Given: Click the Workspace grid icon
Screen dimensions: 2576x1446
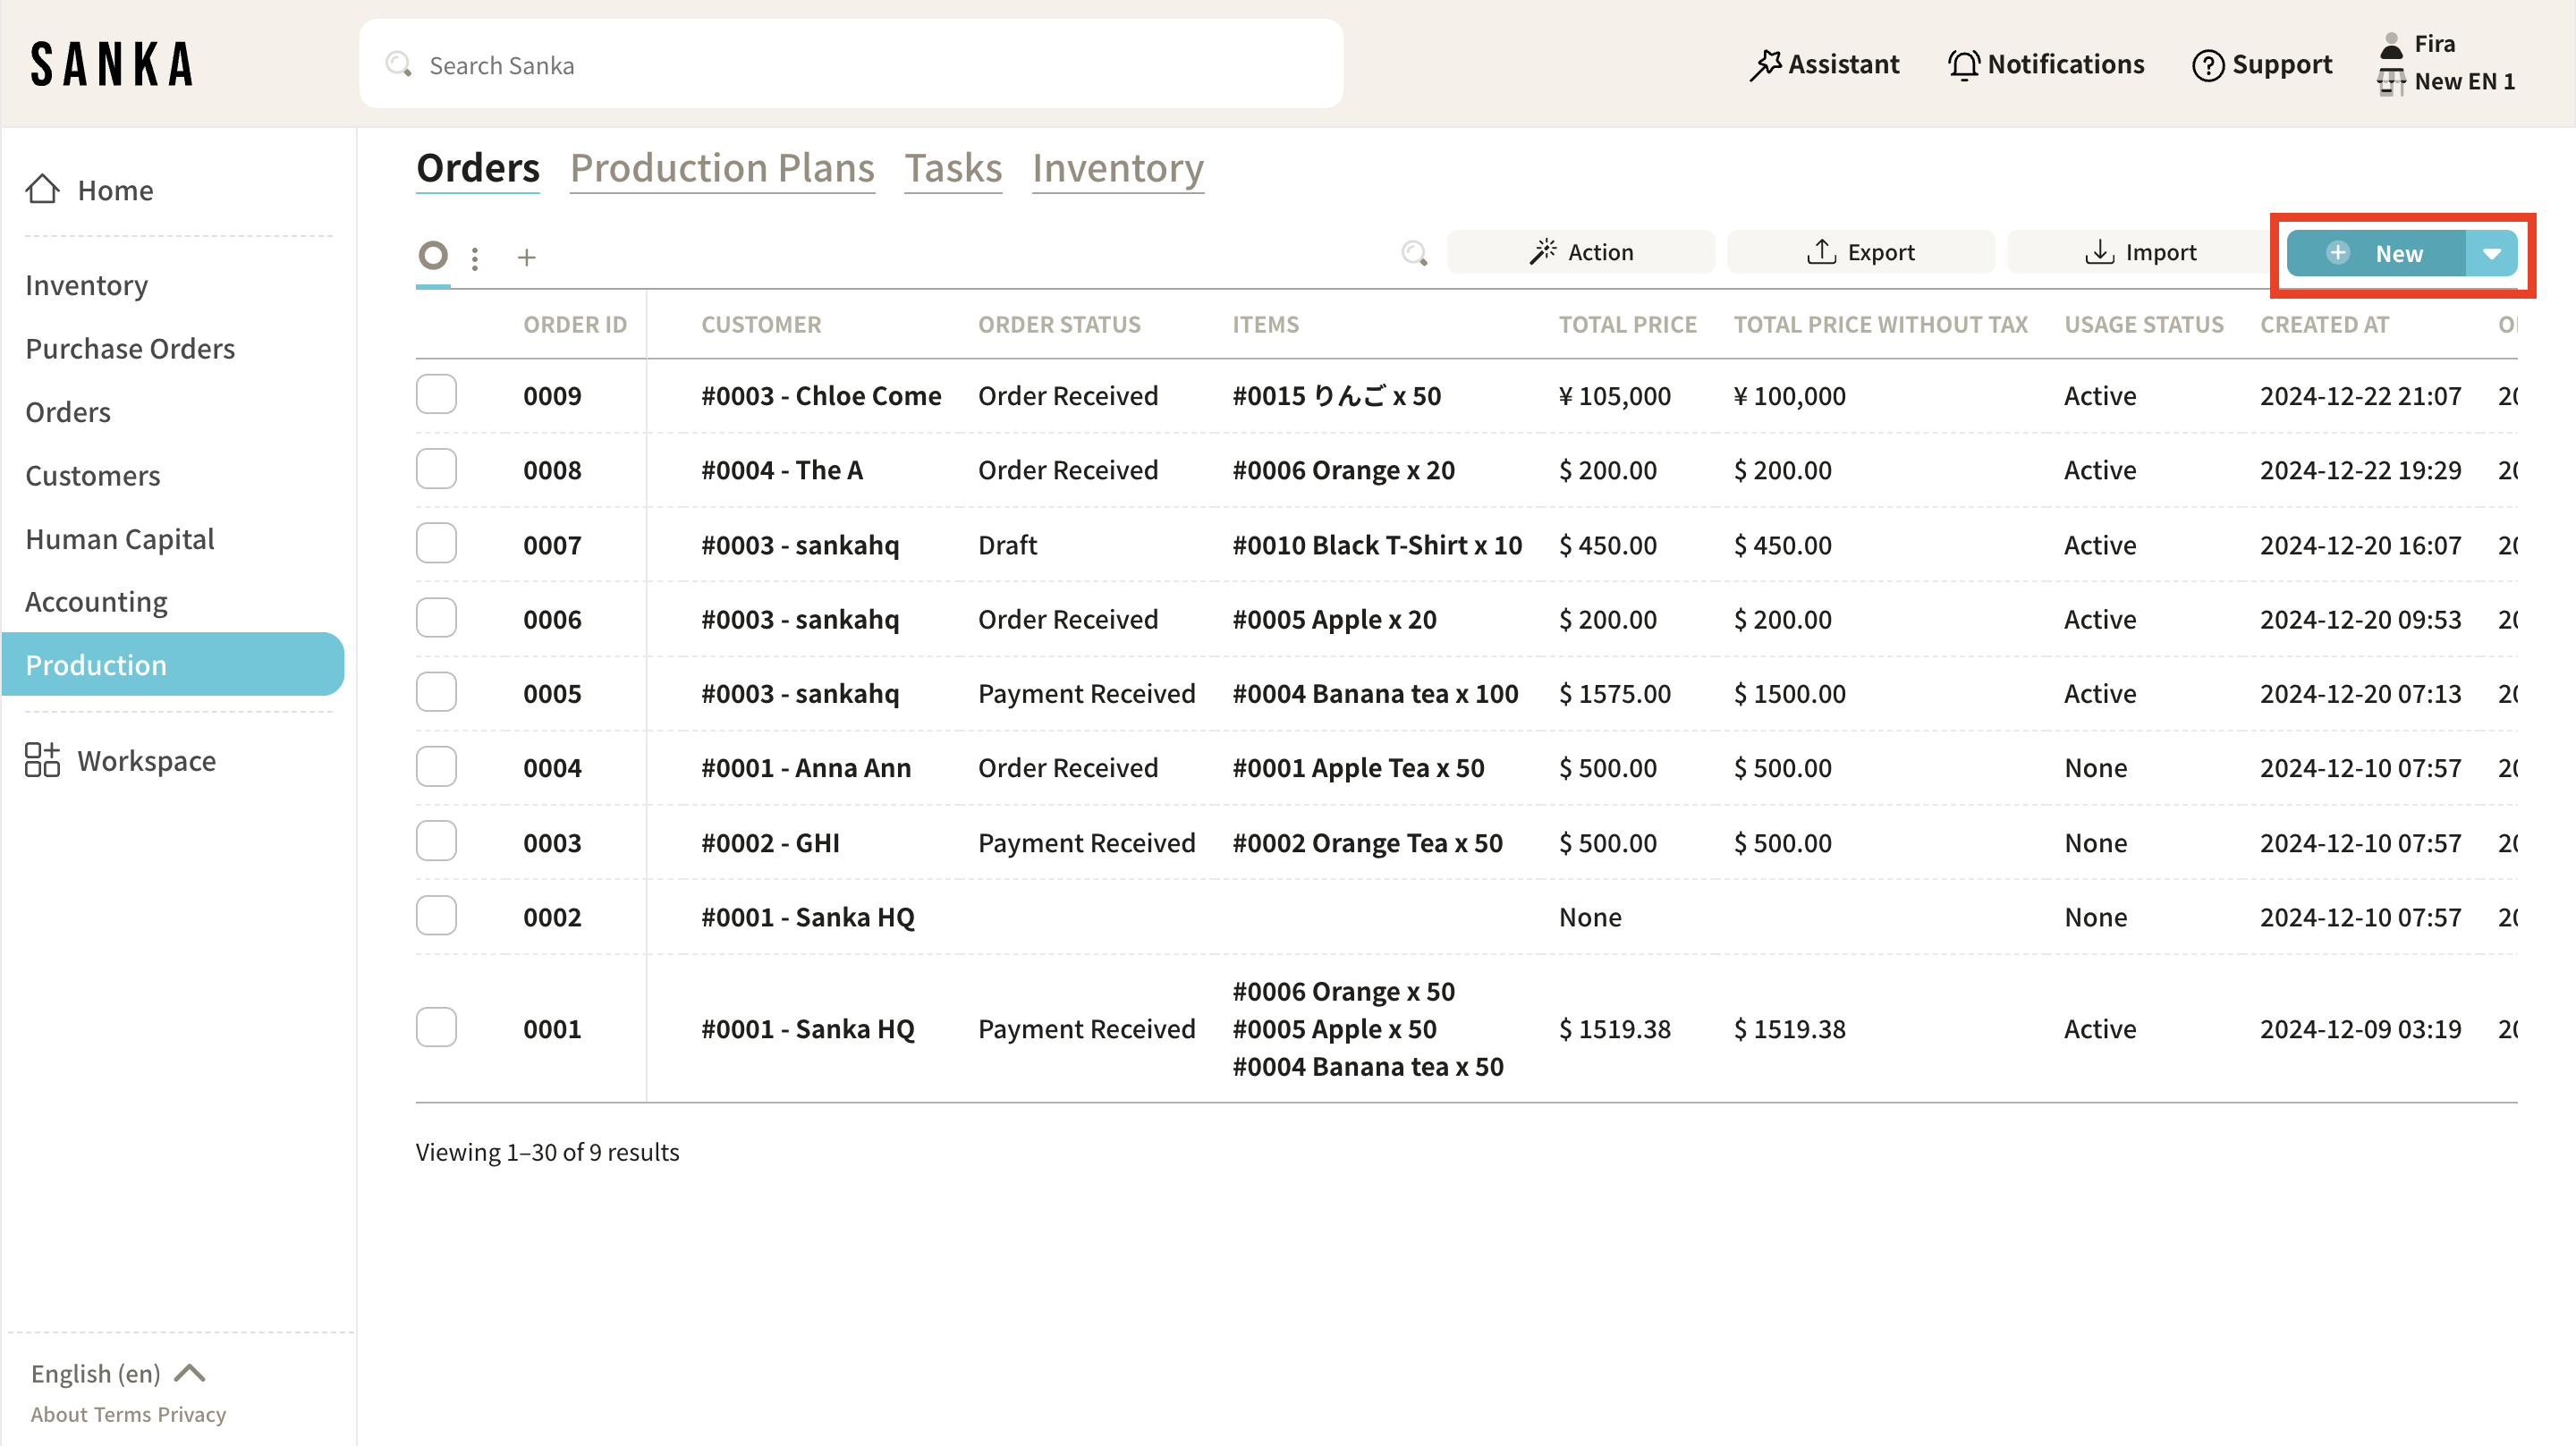Looking at the screenshot, I should (42, 760).
